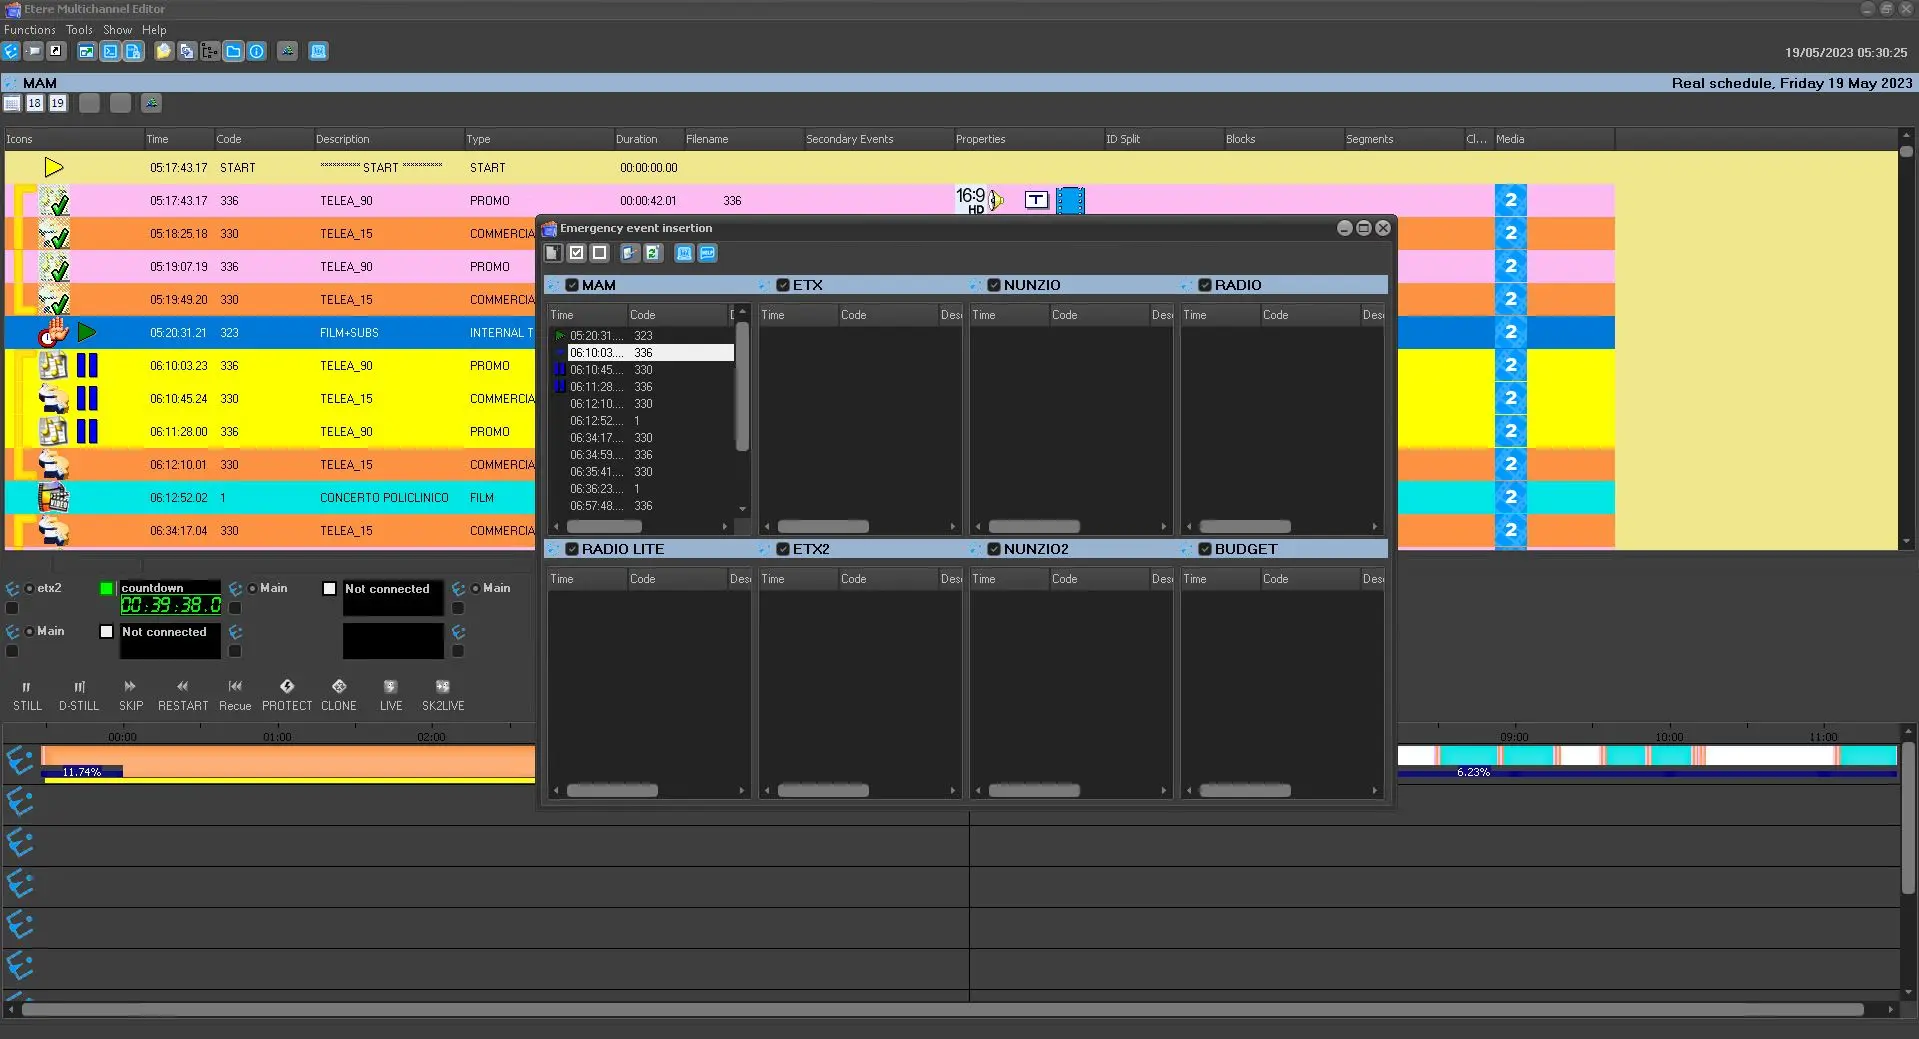Open the Functions menu
This screenshot has width=1919, height=1039.
click(x=30, y=30)
